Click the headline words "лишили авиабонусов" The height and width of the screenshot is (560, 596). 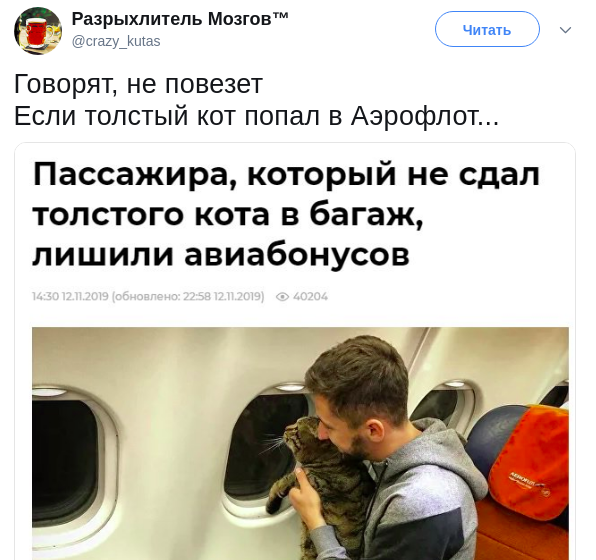221,254
